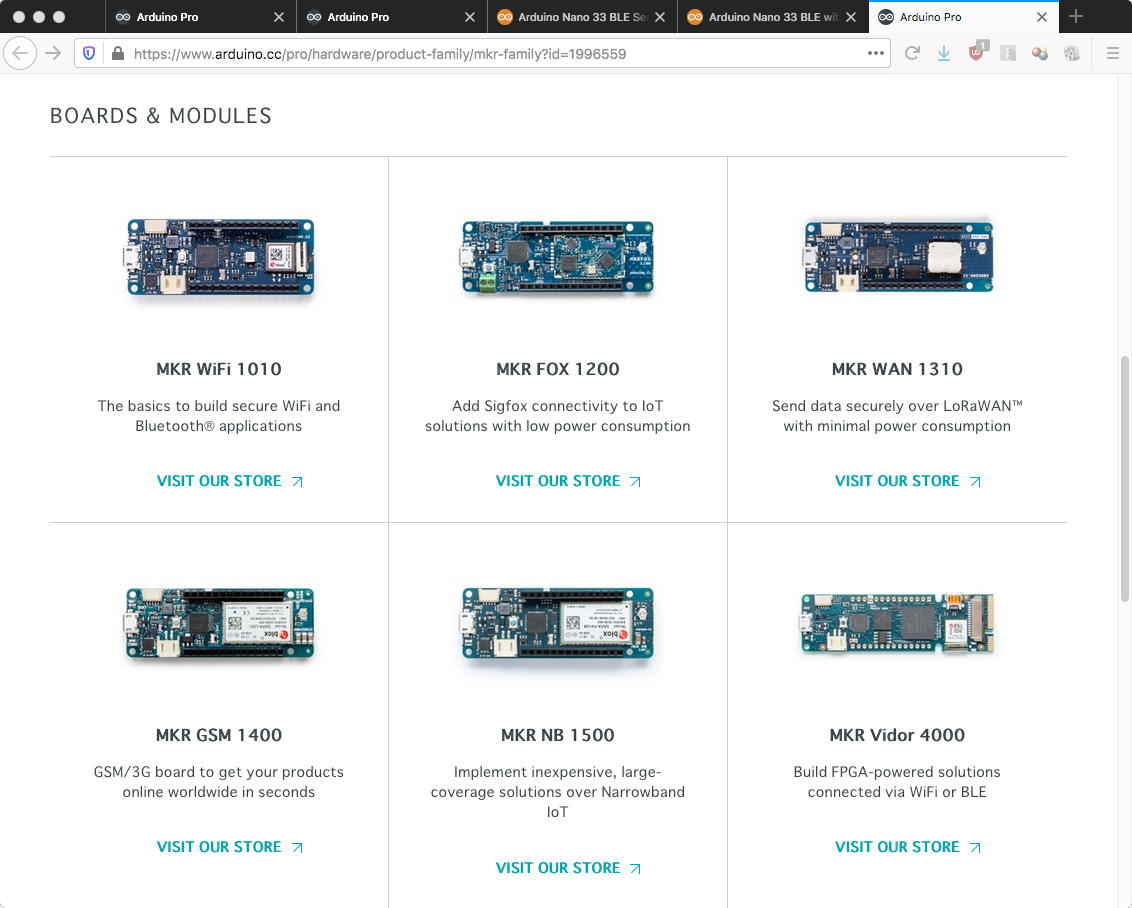Switch to the first Arduino Pro tab

point(201,17)
